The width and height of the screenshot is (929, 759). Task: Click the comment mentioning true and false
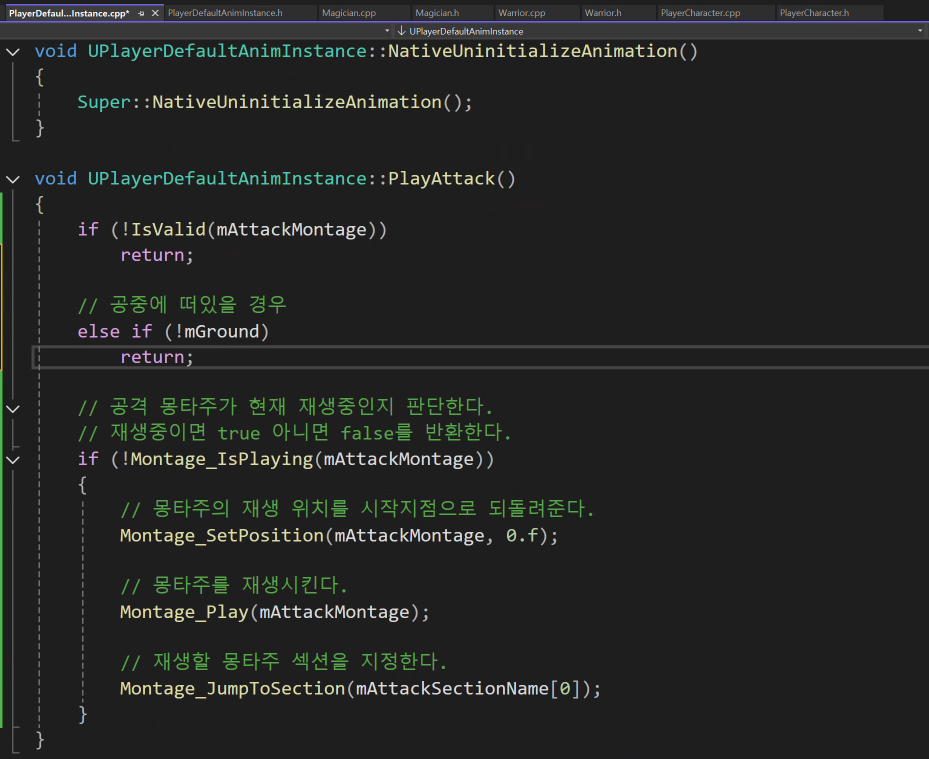pyautogui.click(x=294, y=433)
